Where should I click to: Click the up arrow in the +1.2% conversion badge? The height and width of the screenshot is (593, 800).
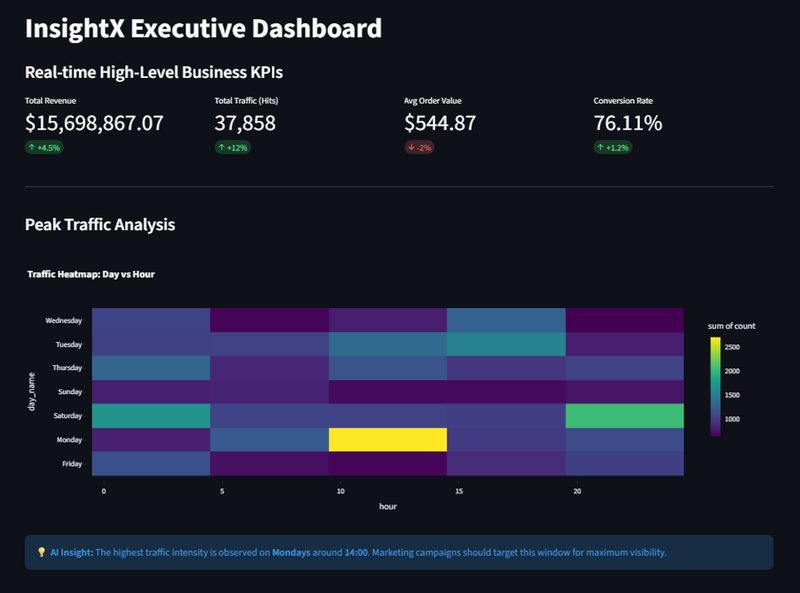pos(601,147)
